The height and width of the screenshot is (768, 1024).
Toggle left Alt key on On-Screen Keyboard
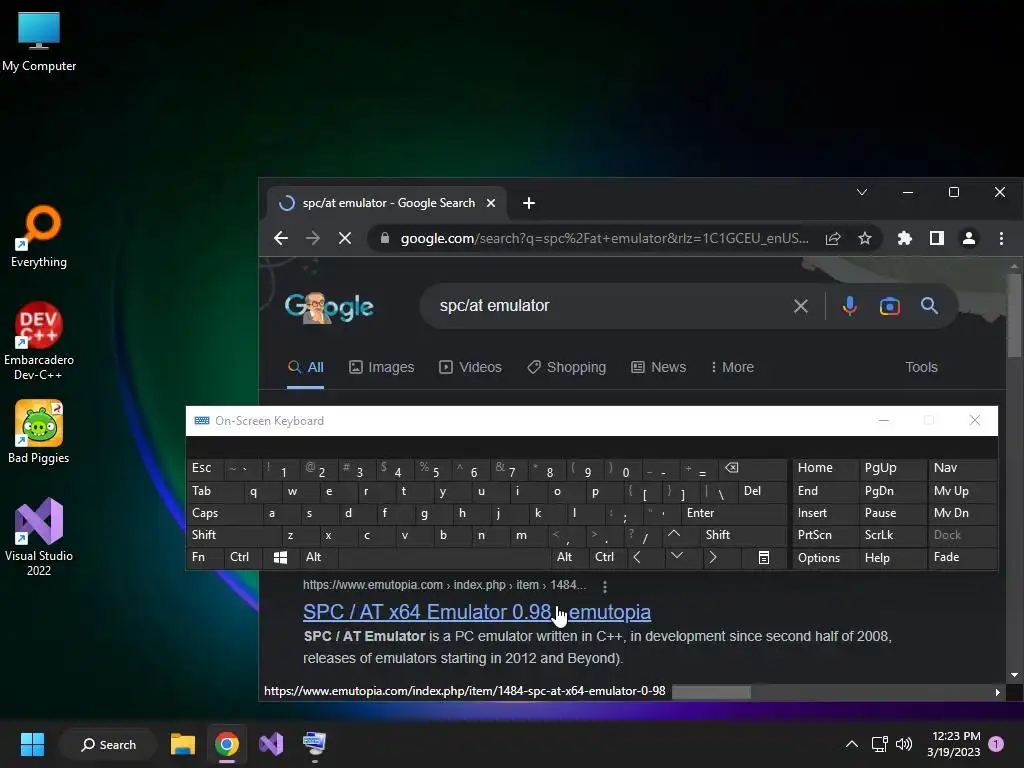click(x=317, y=557)
